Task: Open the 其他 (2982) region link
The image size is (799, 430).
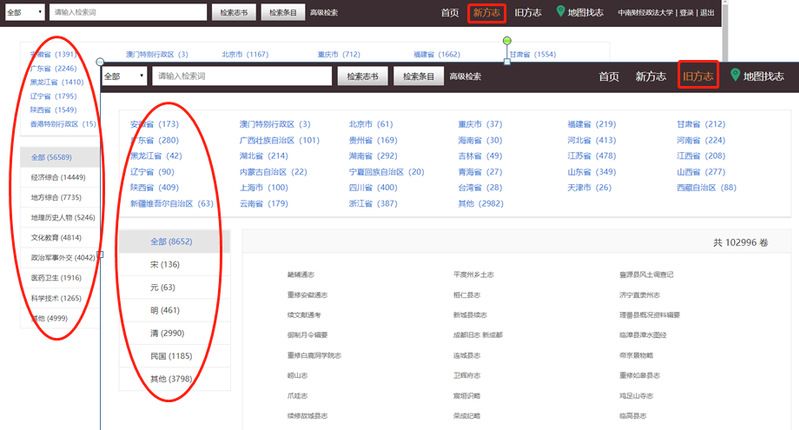Action: [x=480, y=203]
